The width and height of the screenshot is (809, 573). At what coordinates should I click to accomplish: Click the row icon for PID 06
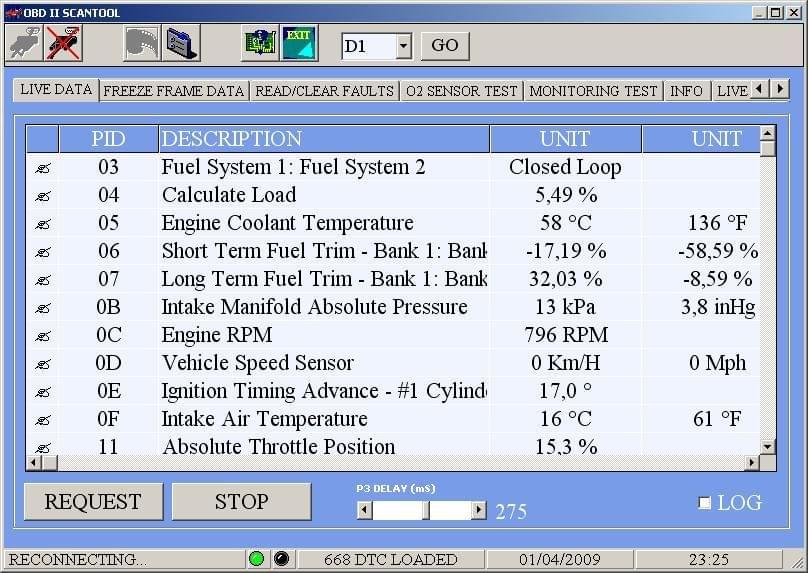coord(43,252)
